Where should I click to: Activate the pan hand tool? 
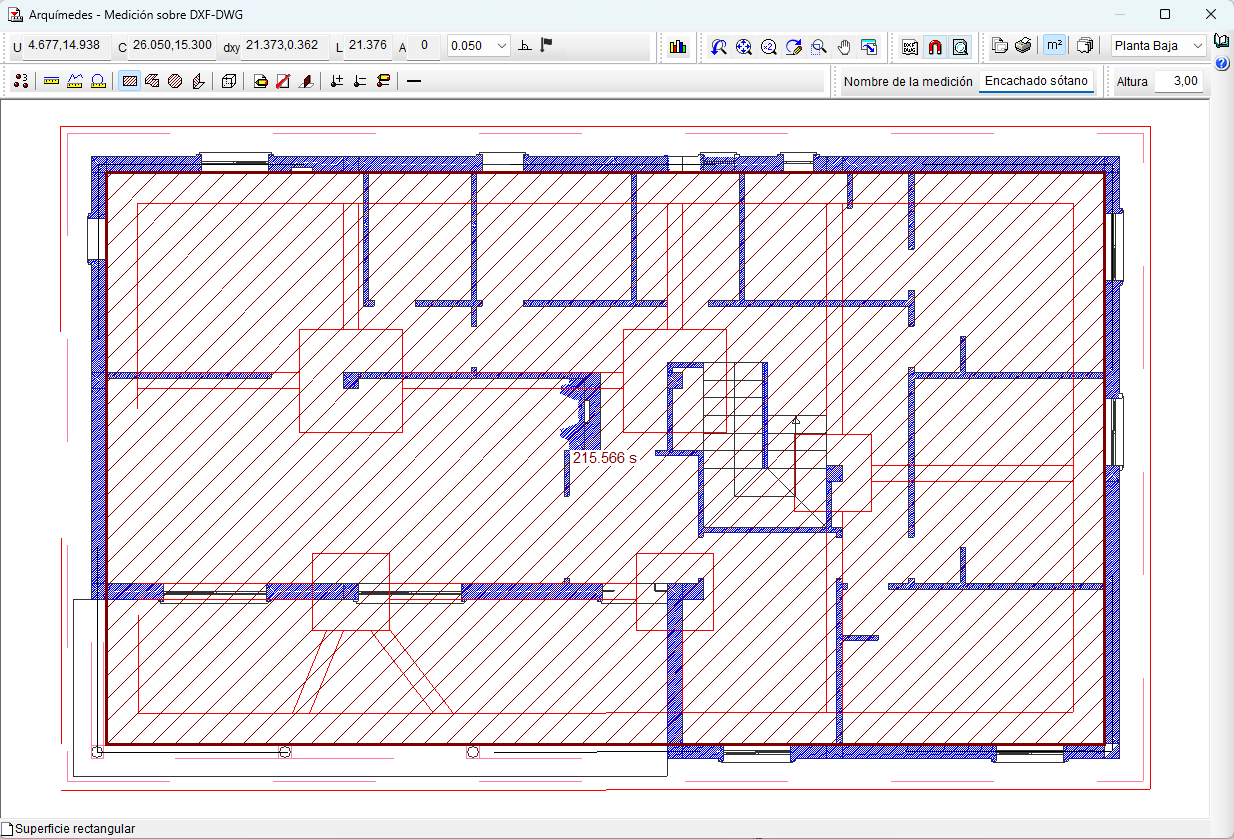[844, 46]
